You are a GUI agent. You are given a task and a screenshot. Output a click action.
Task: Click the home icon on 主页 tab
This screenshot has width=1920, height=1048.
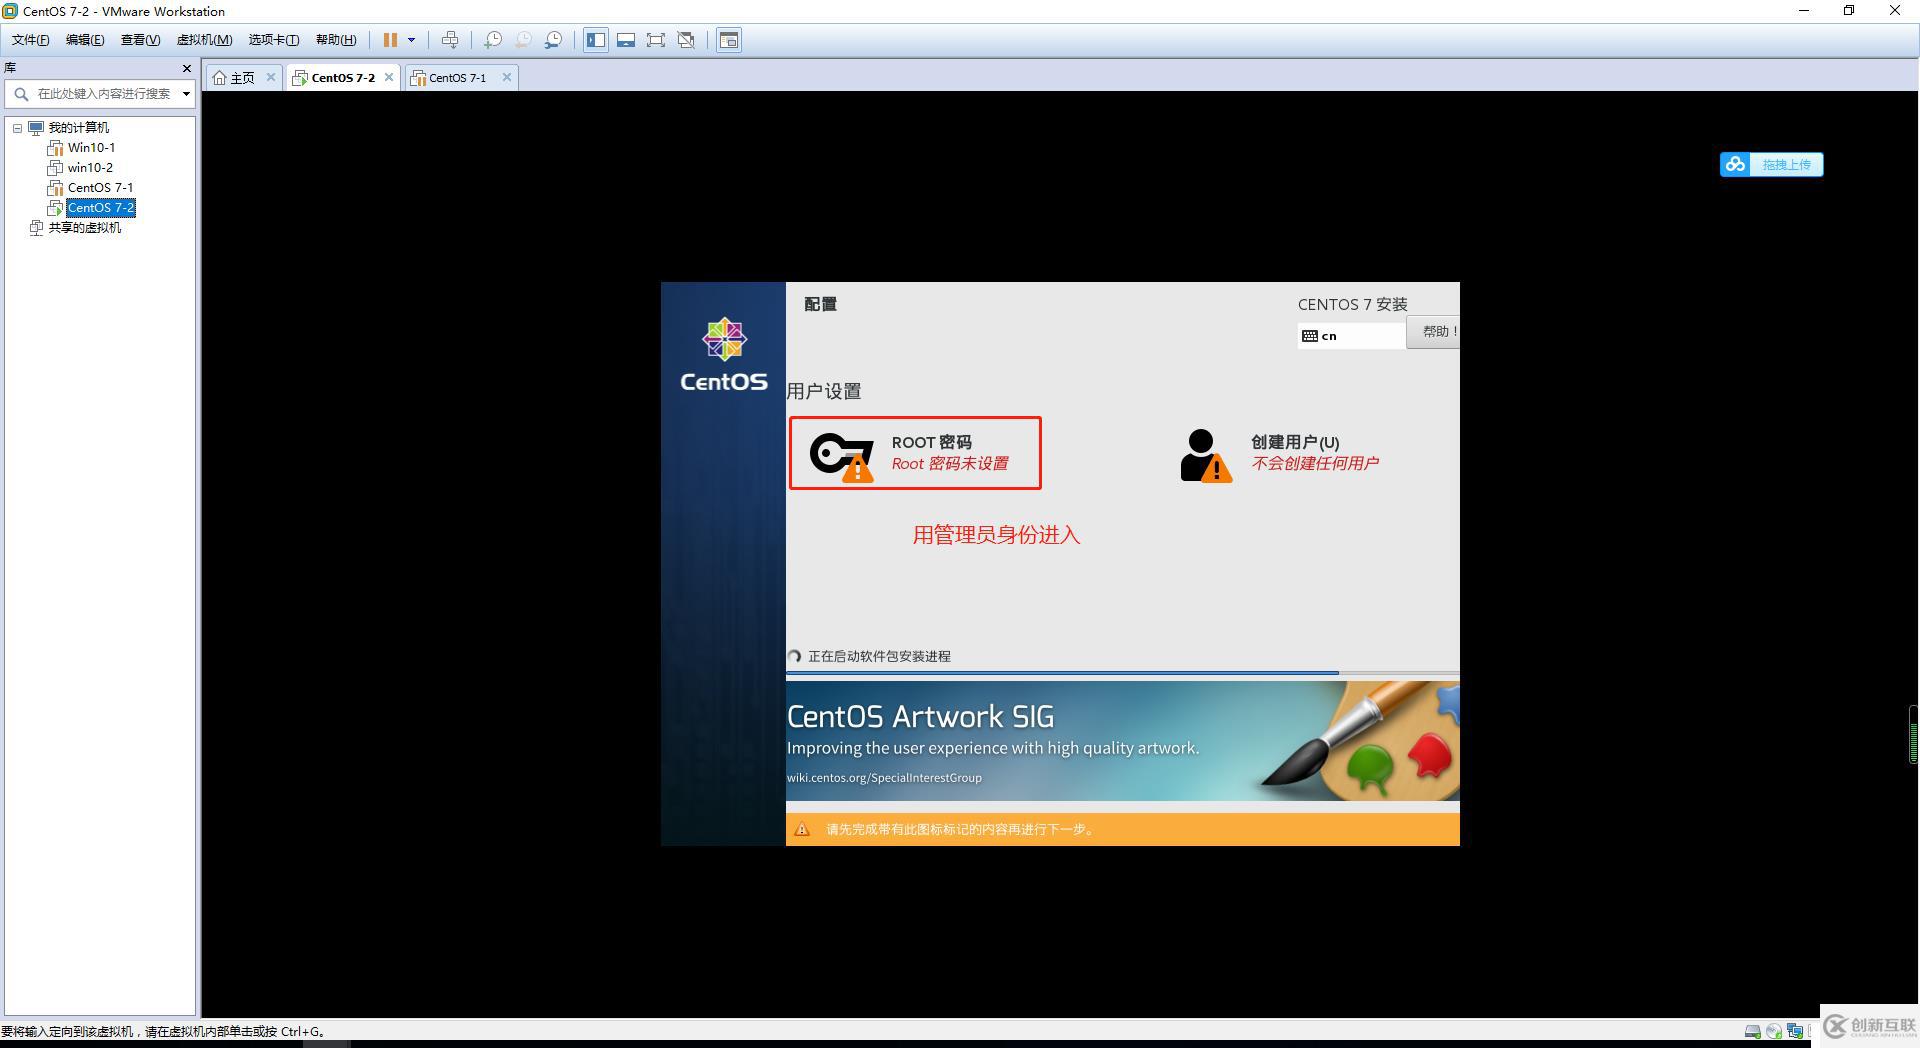pyautogui.click(x=219, y=77)
